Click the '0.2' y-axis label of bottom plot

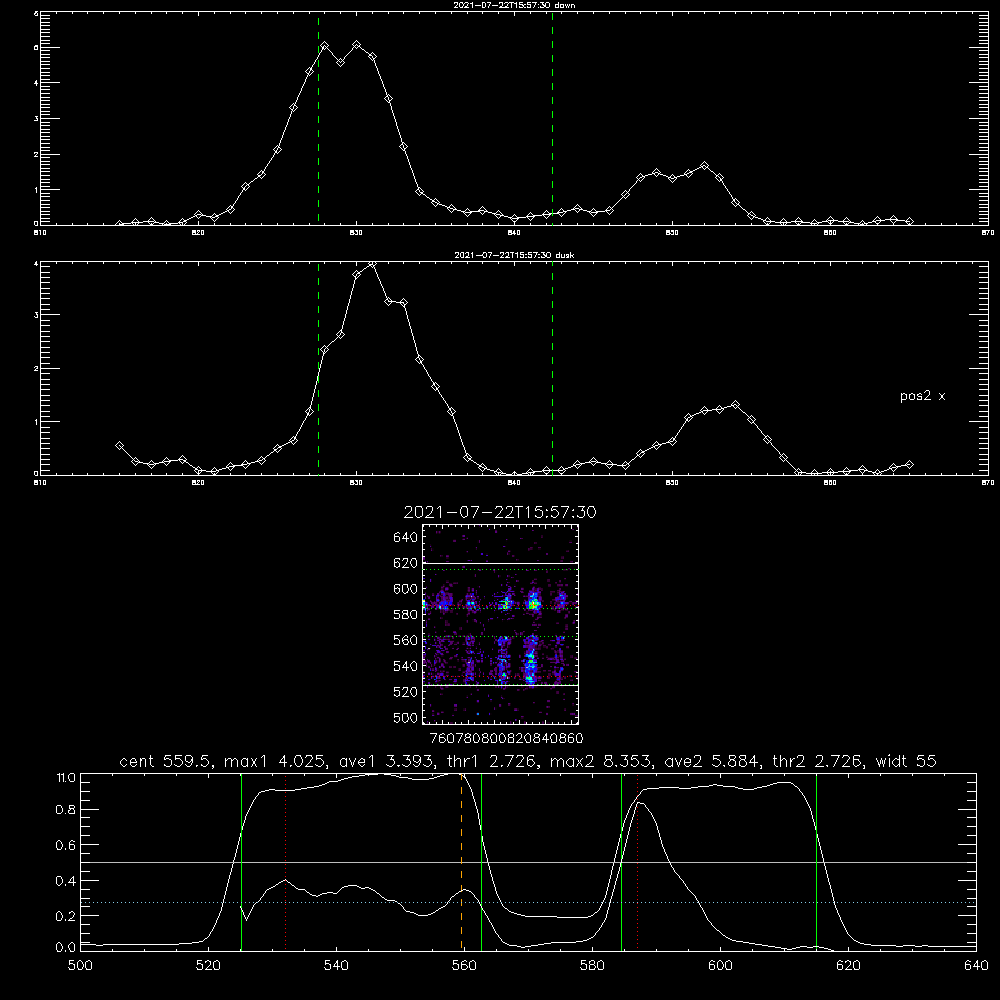[66, 916]
